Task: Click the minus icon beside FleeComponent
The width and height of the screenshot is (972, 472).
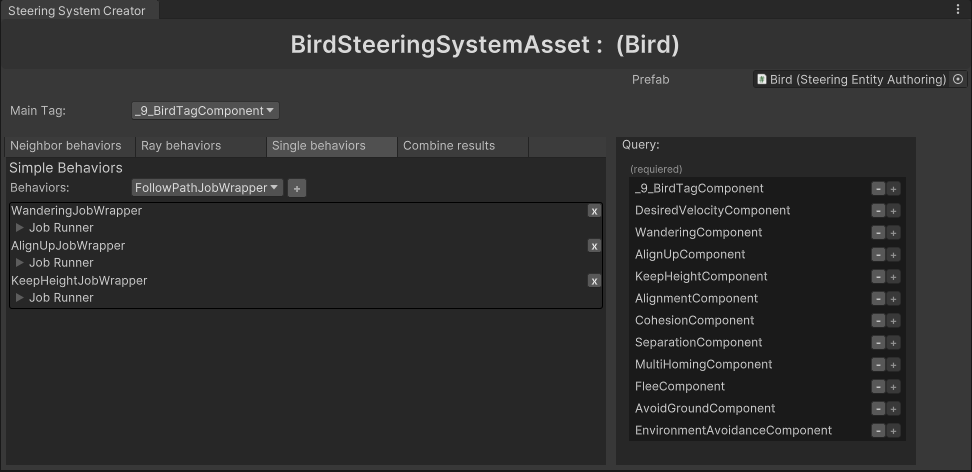Action: [878, 387]
